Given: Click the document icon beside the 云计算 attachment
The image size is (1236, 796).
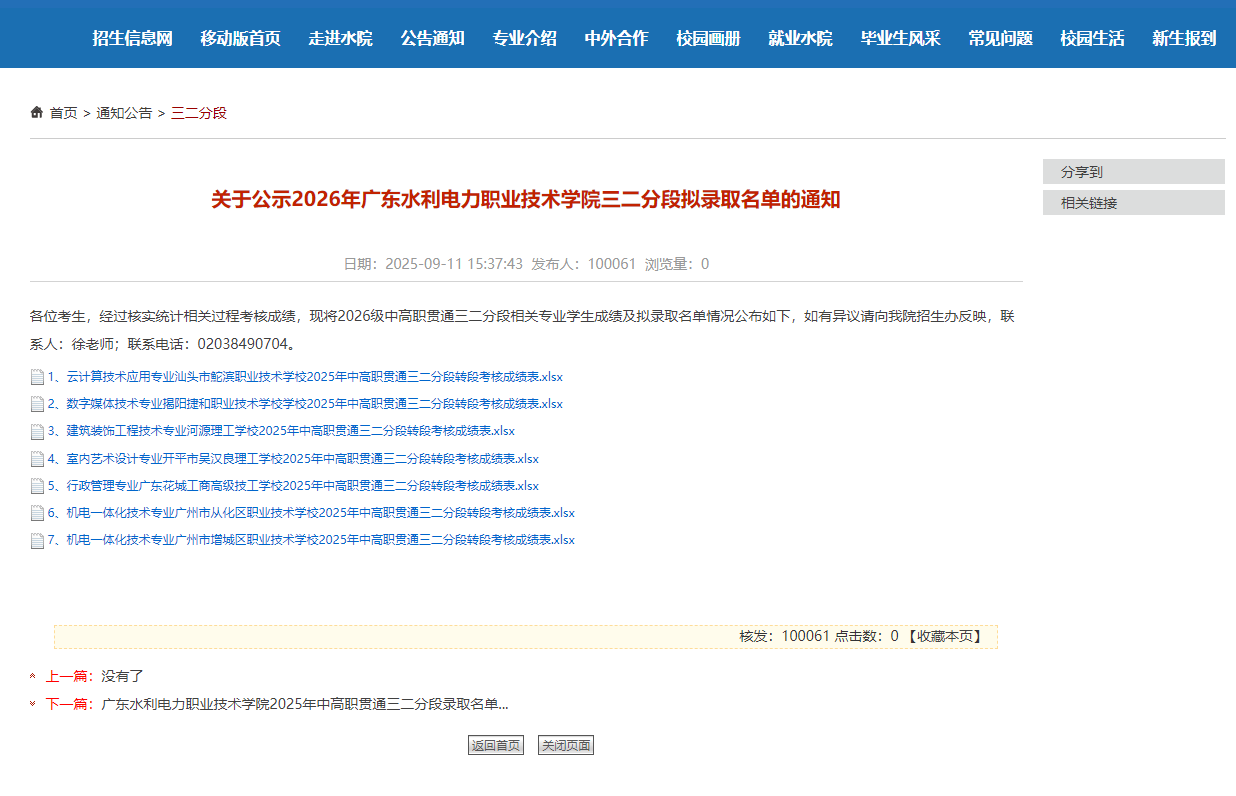Looking at the screenshot, I should coord(36,377).
